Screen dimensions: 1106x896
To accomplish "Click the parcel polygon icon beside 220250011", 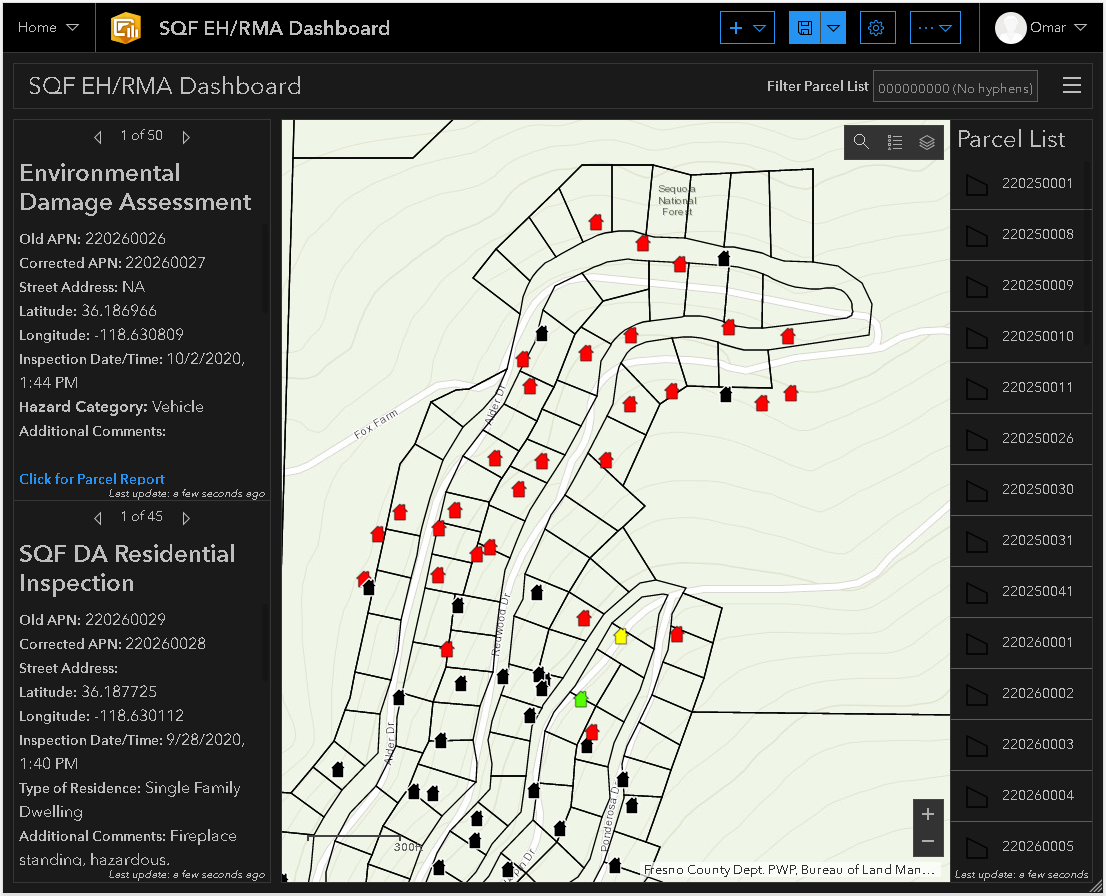I will [x=977, y=389].
